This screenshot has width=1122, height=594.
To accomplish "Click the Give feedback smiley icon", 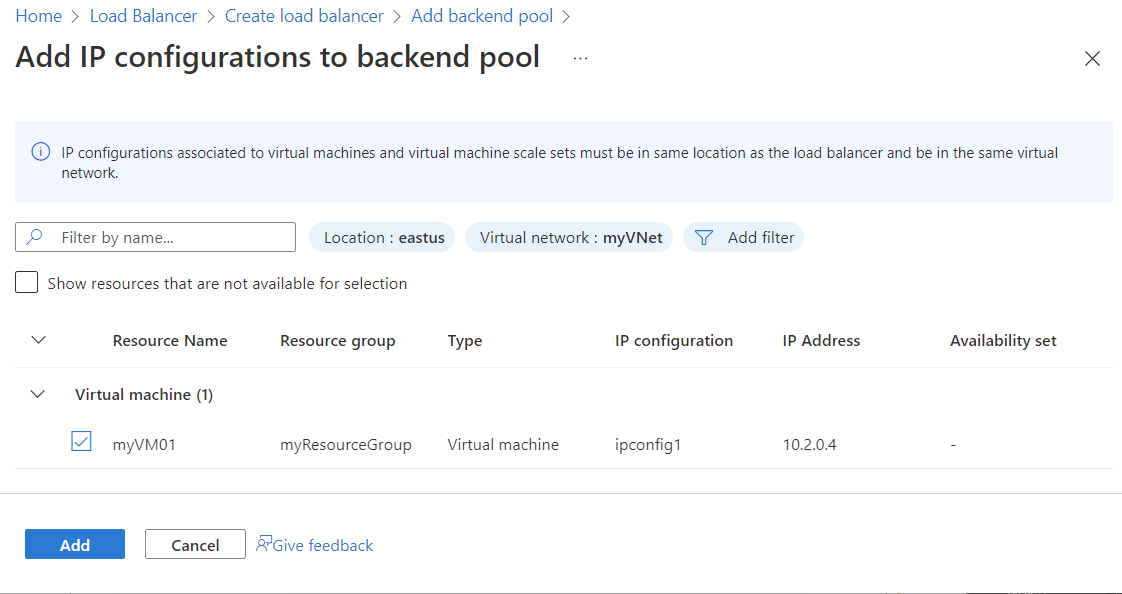I will [x=263, y=544].
